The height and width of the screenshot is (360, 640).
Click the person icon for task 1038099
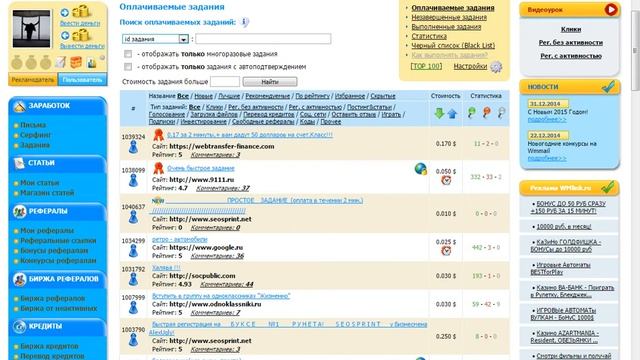tap(133, 180)
